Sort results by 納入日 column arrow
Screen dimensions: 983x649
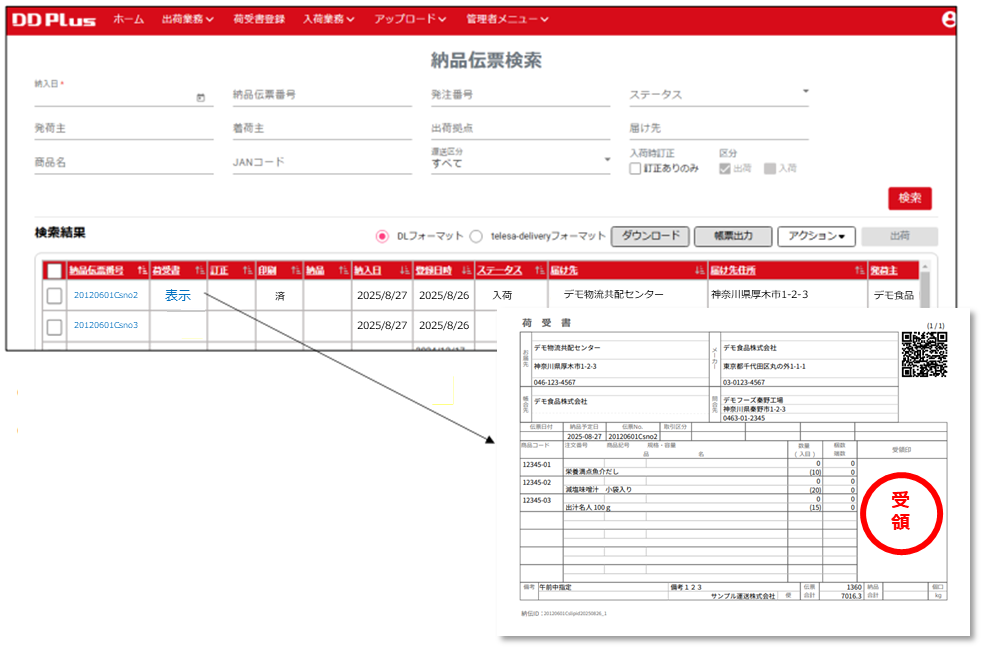tap(404, 270)
